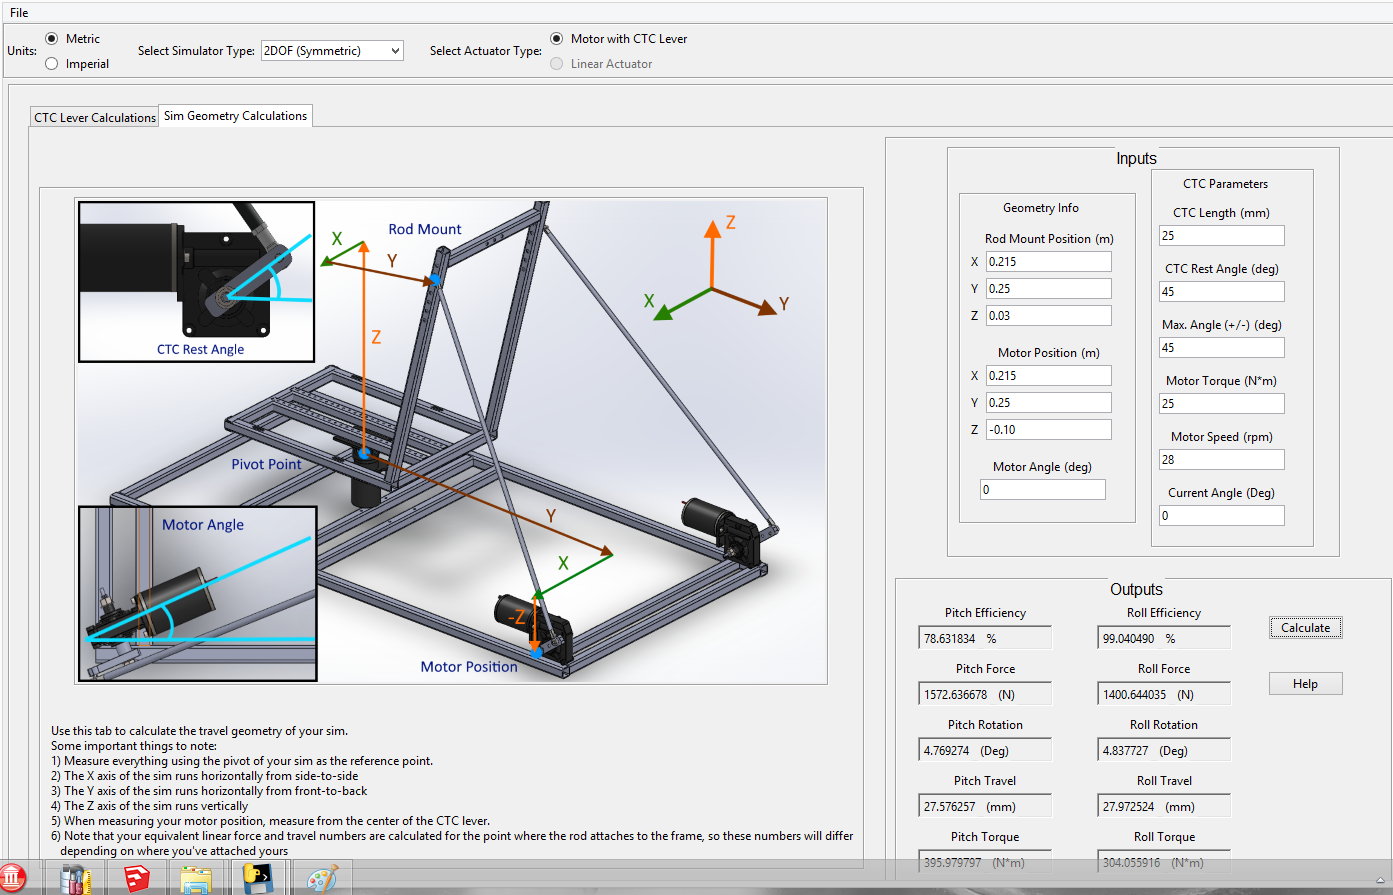Viewport: 1393px width, 895px height.
Task: Focus the Rod Mount Position Z field
Action: click(x=1048, y=316)
